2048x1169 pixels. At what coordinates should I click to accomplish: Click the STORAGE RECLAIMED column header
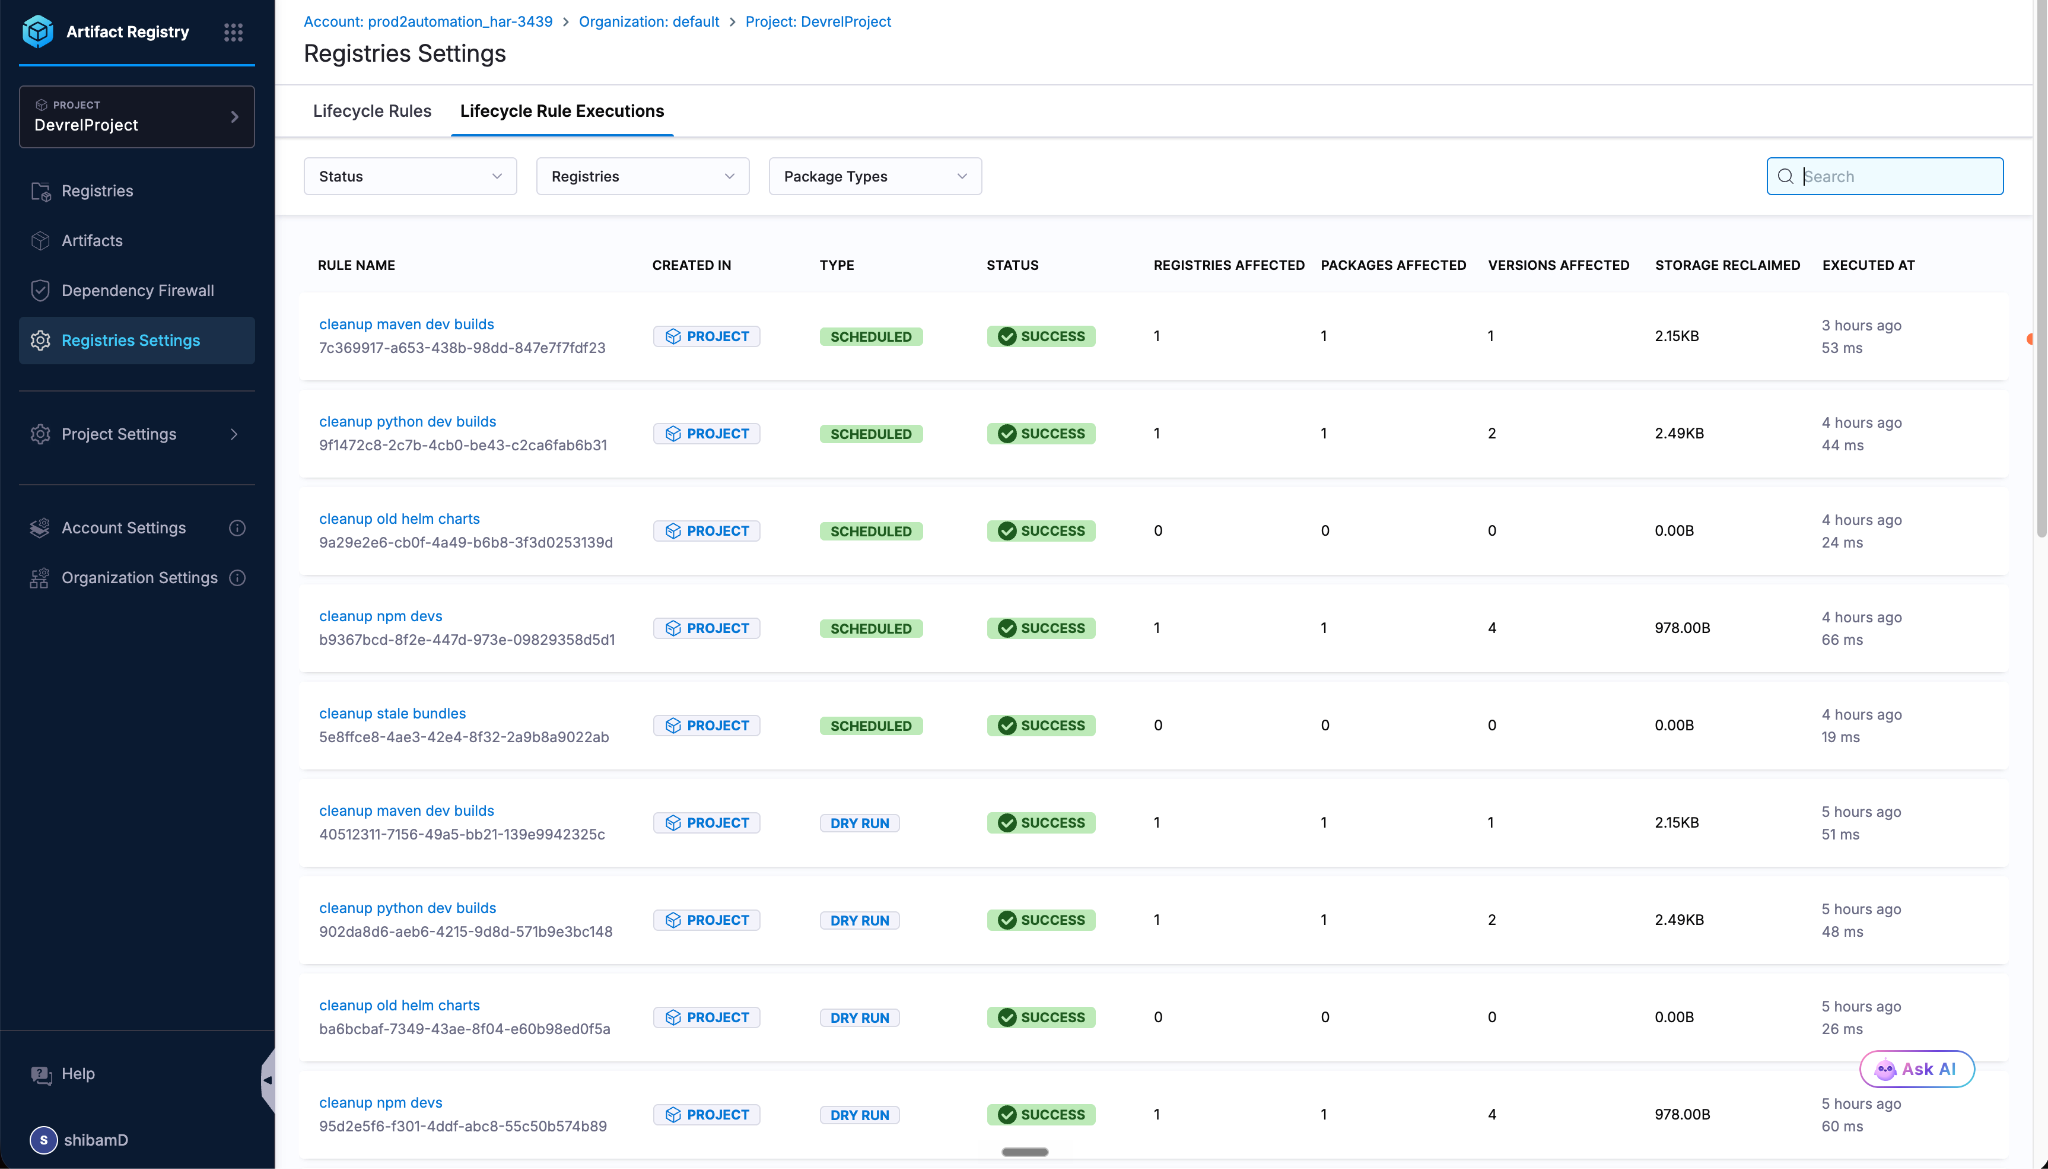(x=1727, y=266)
